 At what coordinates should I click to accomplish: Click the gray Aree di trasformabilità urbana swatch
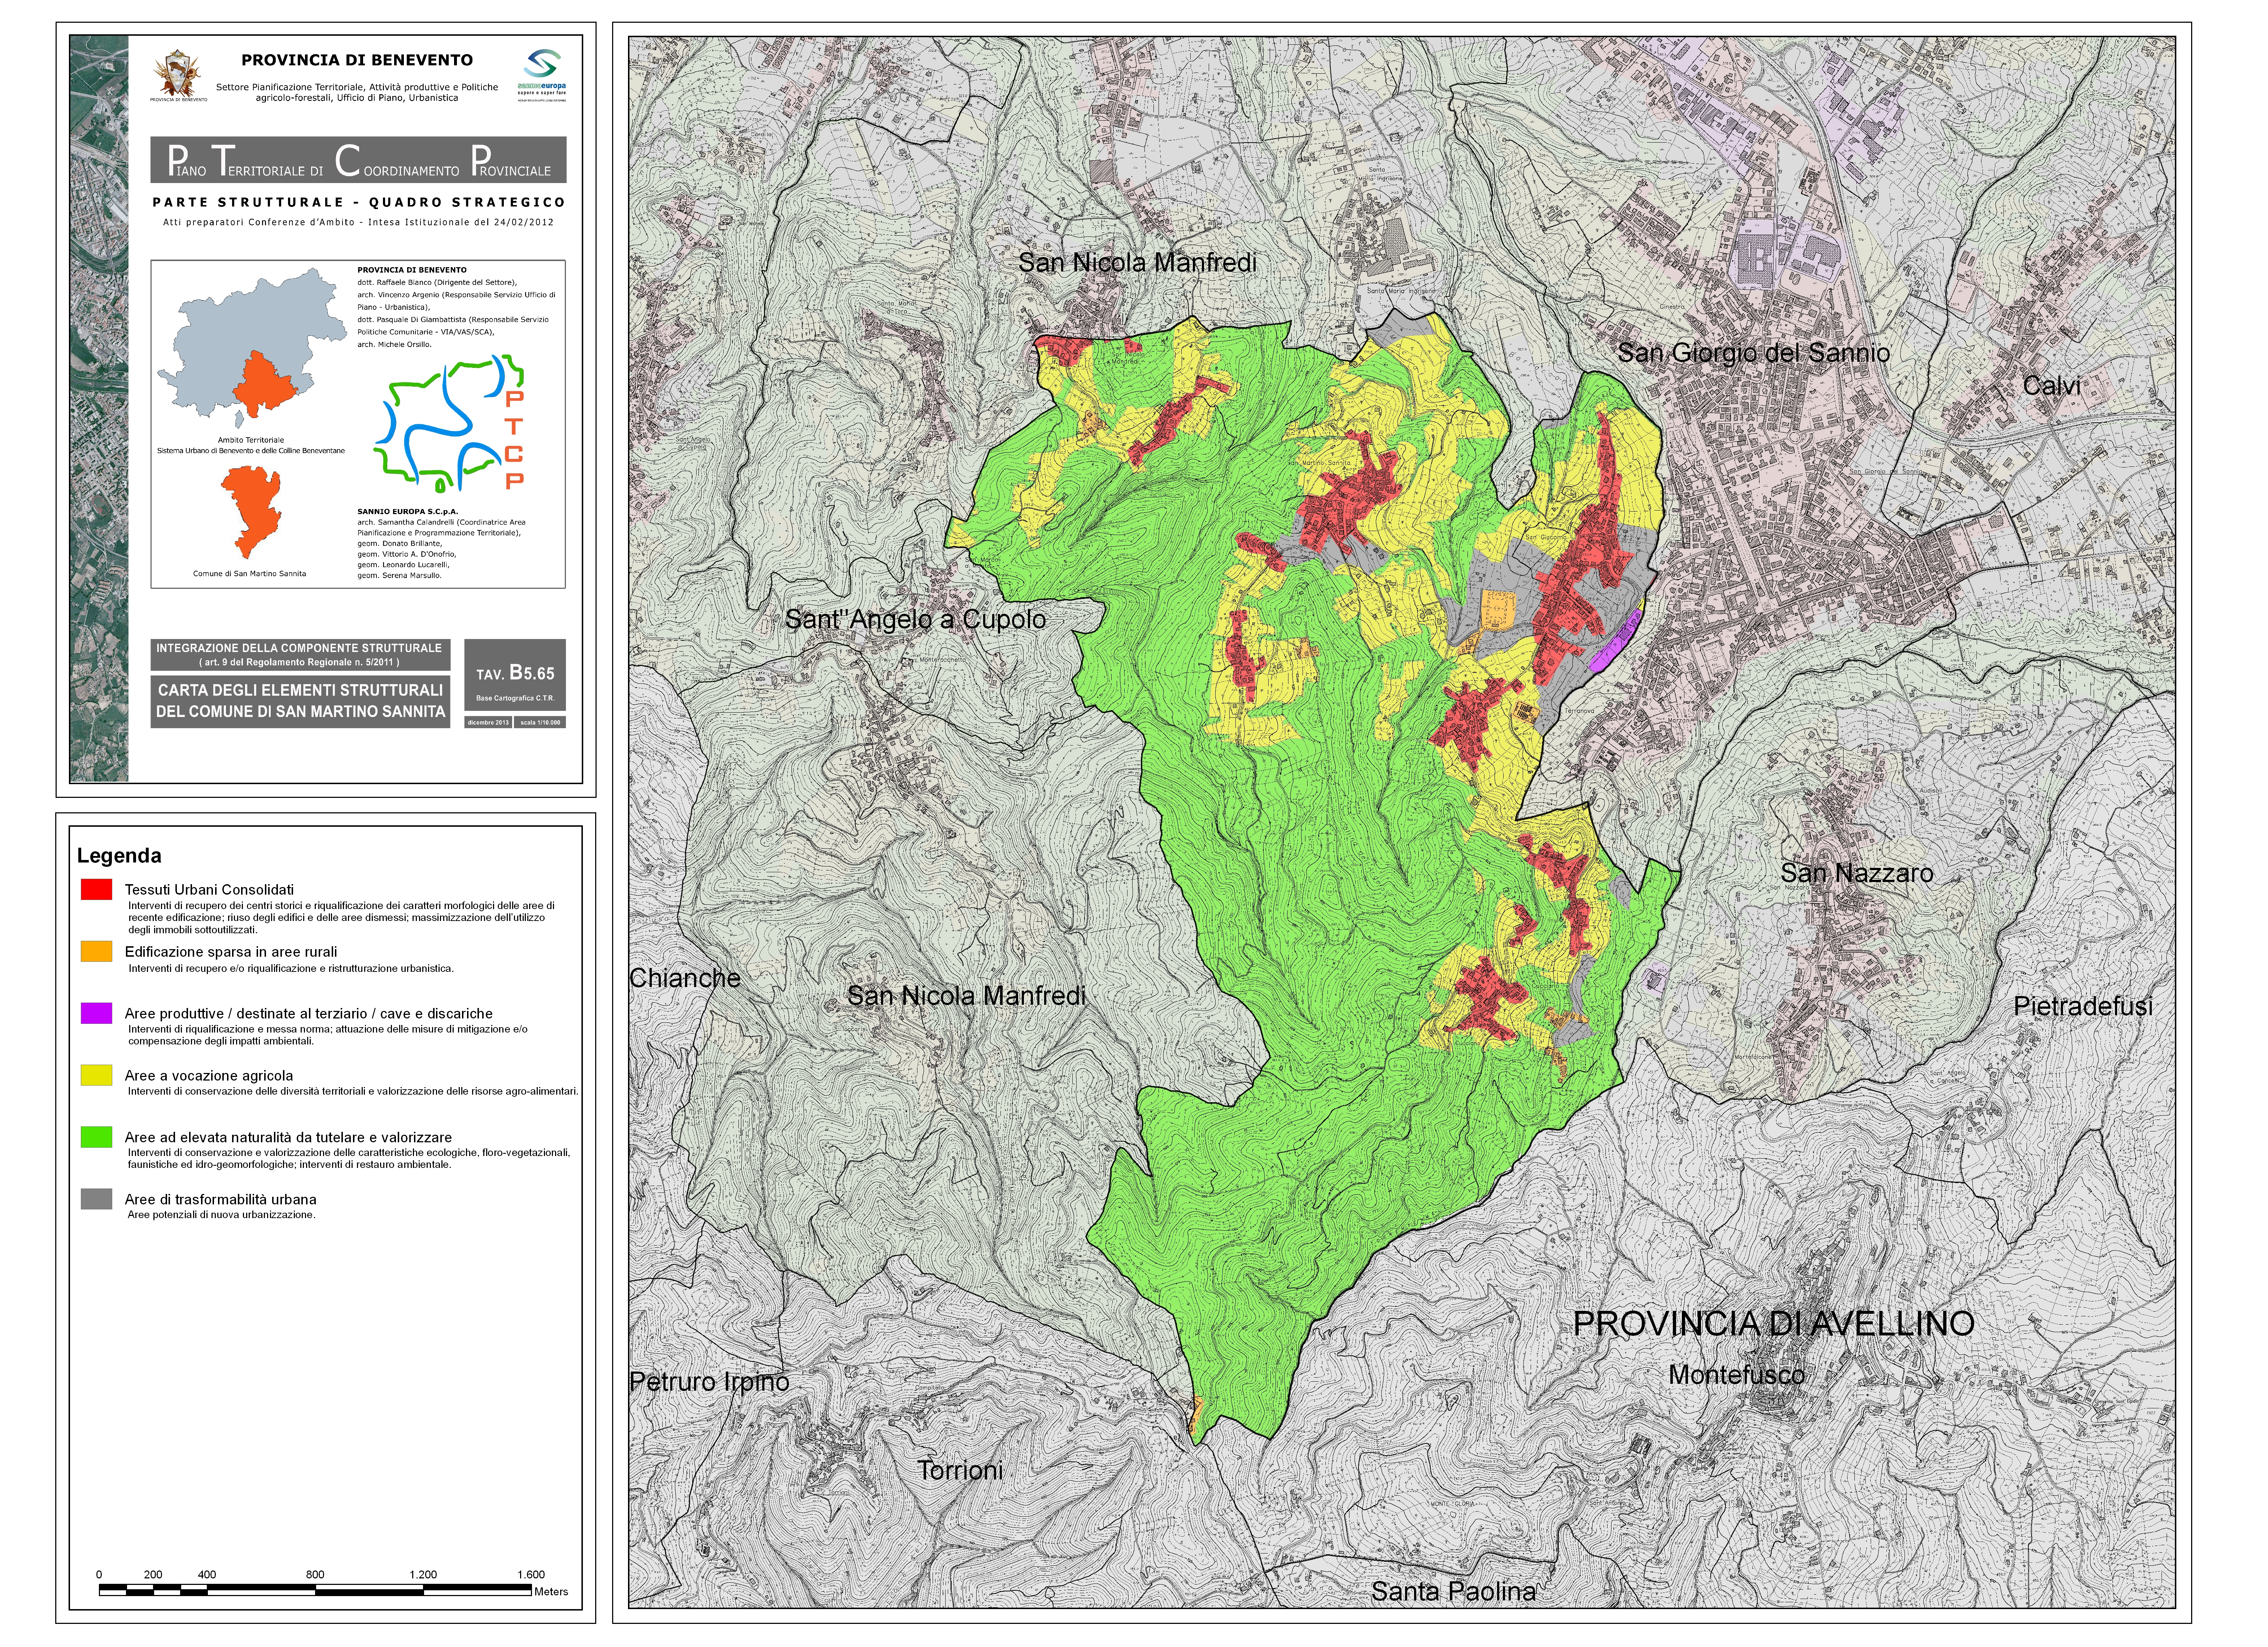click(x=96, y=1199)
